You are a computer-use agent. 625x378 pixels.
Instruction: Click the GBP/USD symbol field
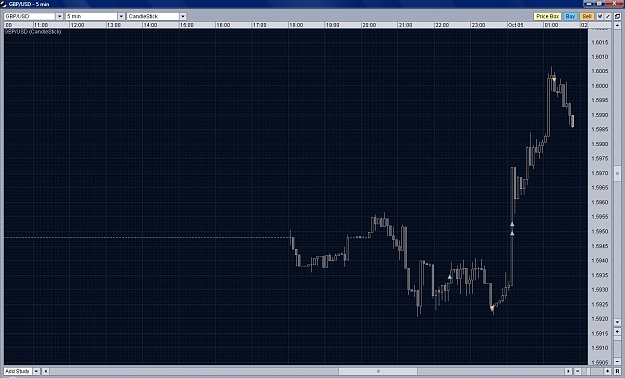(29, 16)
